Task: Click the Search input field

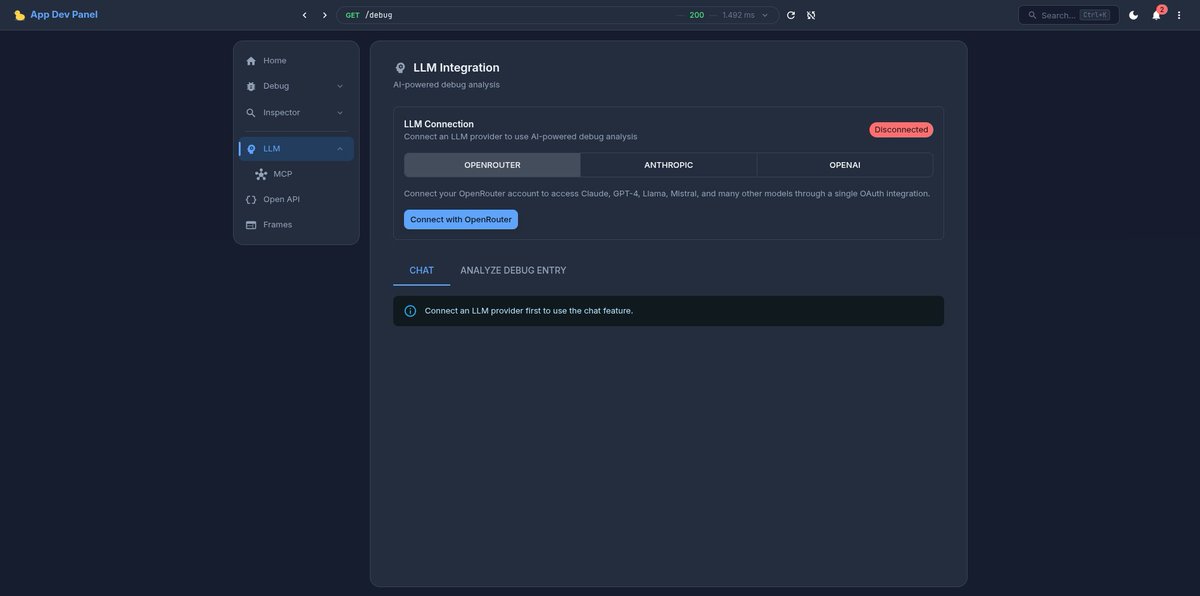Action: 1068,15
